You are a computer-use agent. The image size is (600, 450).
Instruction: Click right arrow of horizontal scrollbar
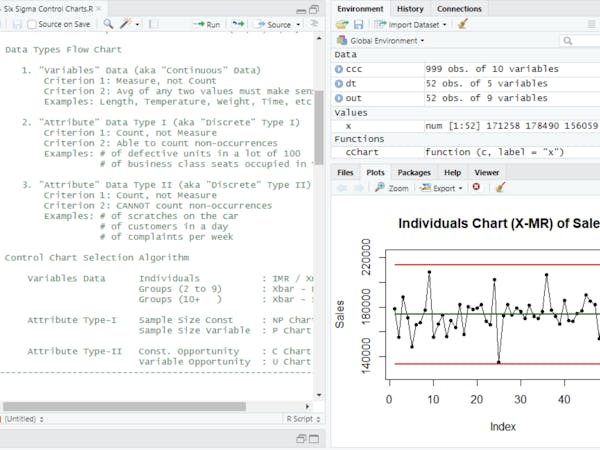coord(307,406)
